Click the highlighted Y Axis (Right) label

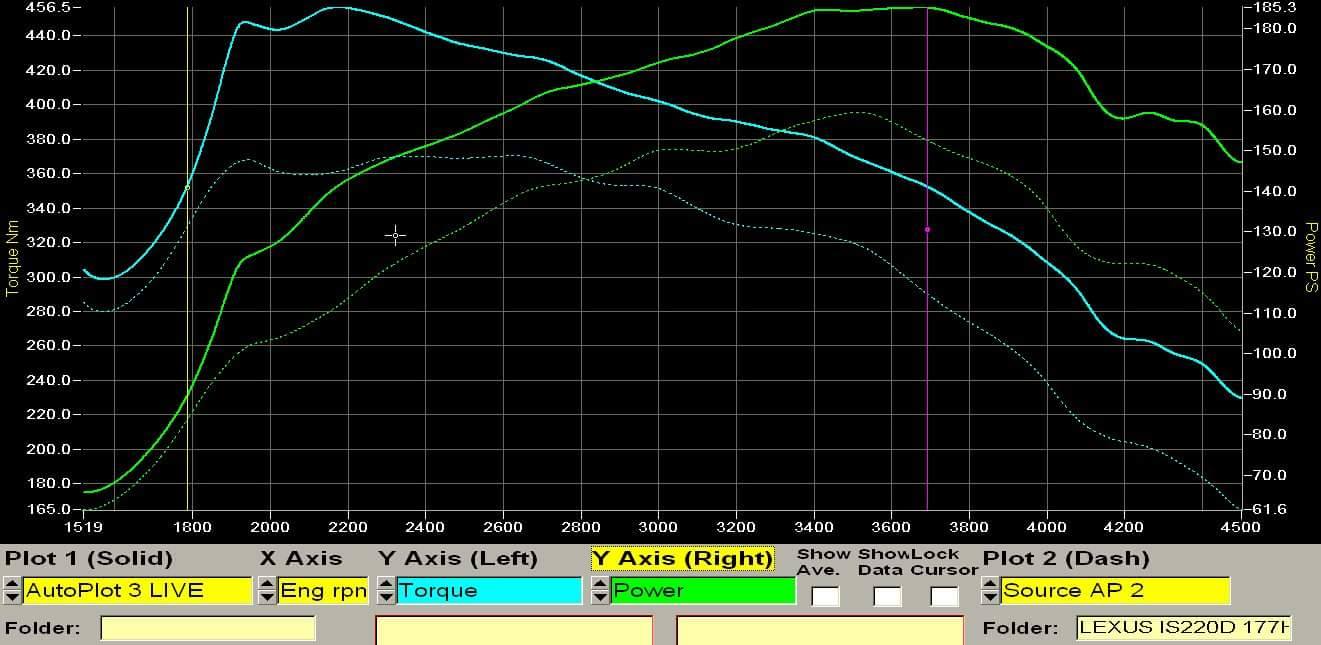683,558
